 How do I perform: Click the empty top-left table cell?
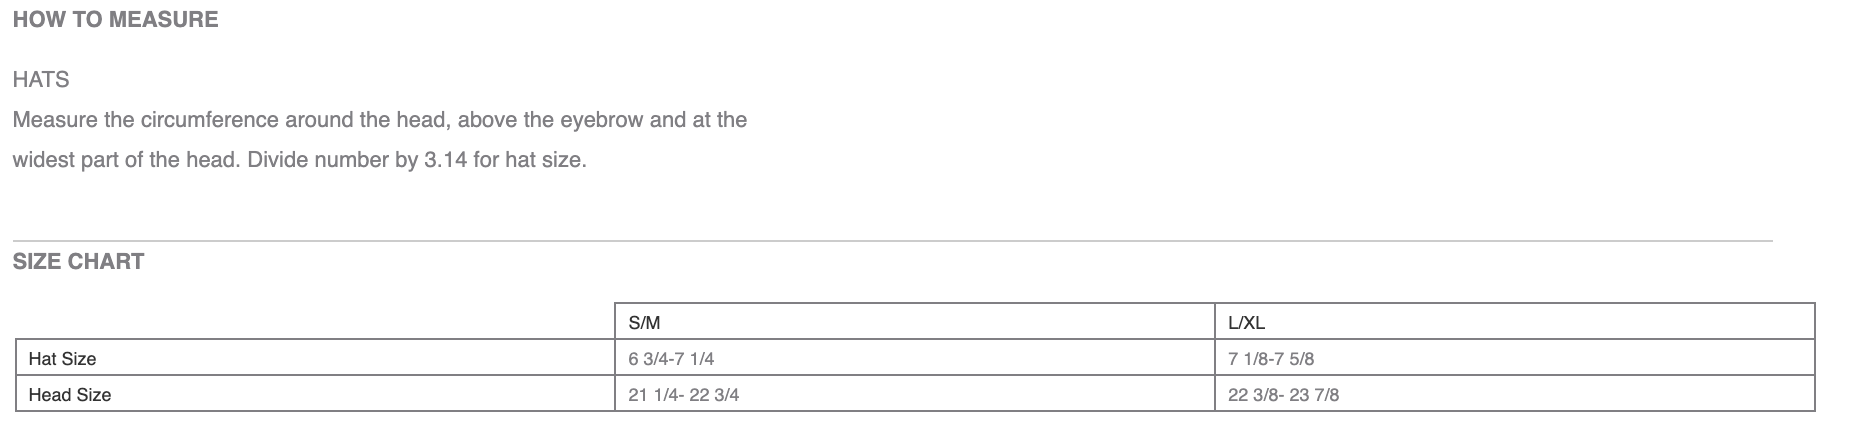point(315,322)
